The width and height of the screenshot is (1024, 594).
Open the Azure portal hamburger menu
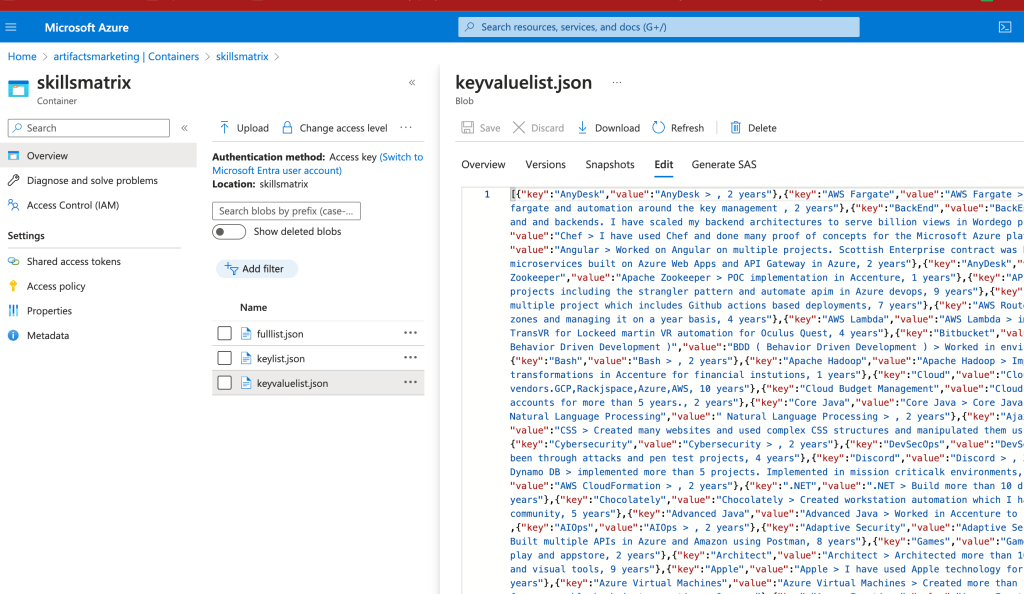point(10,27)
